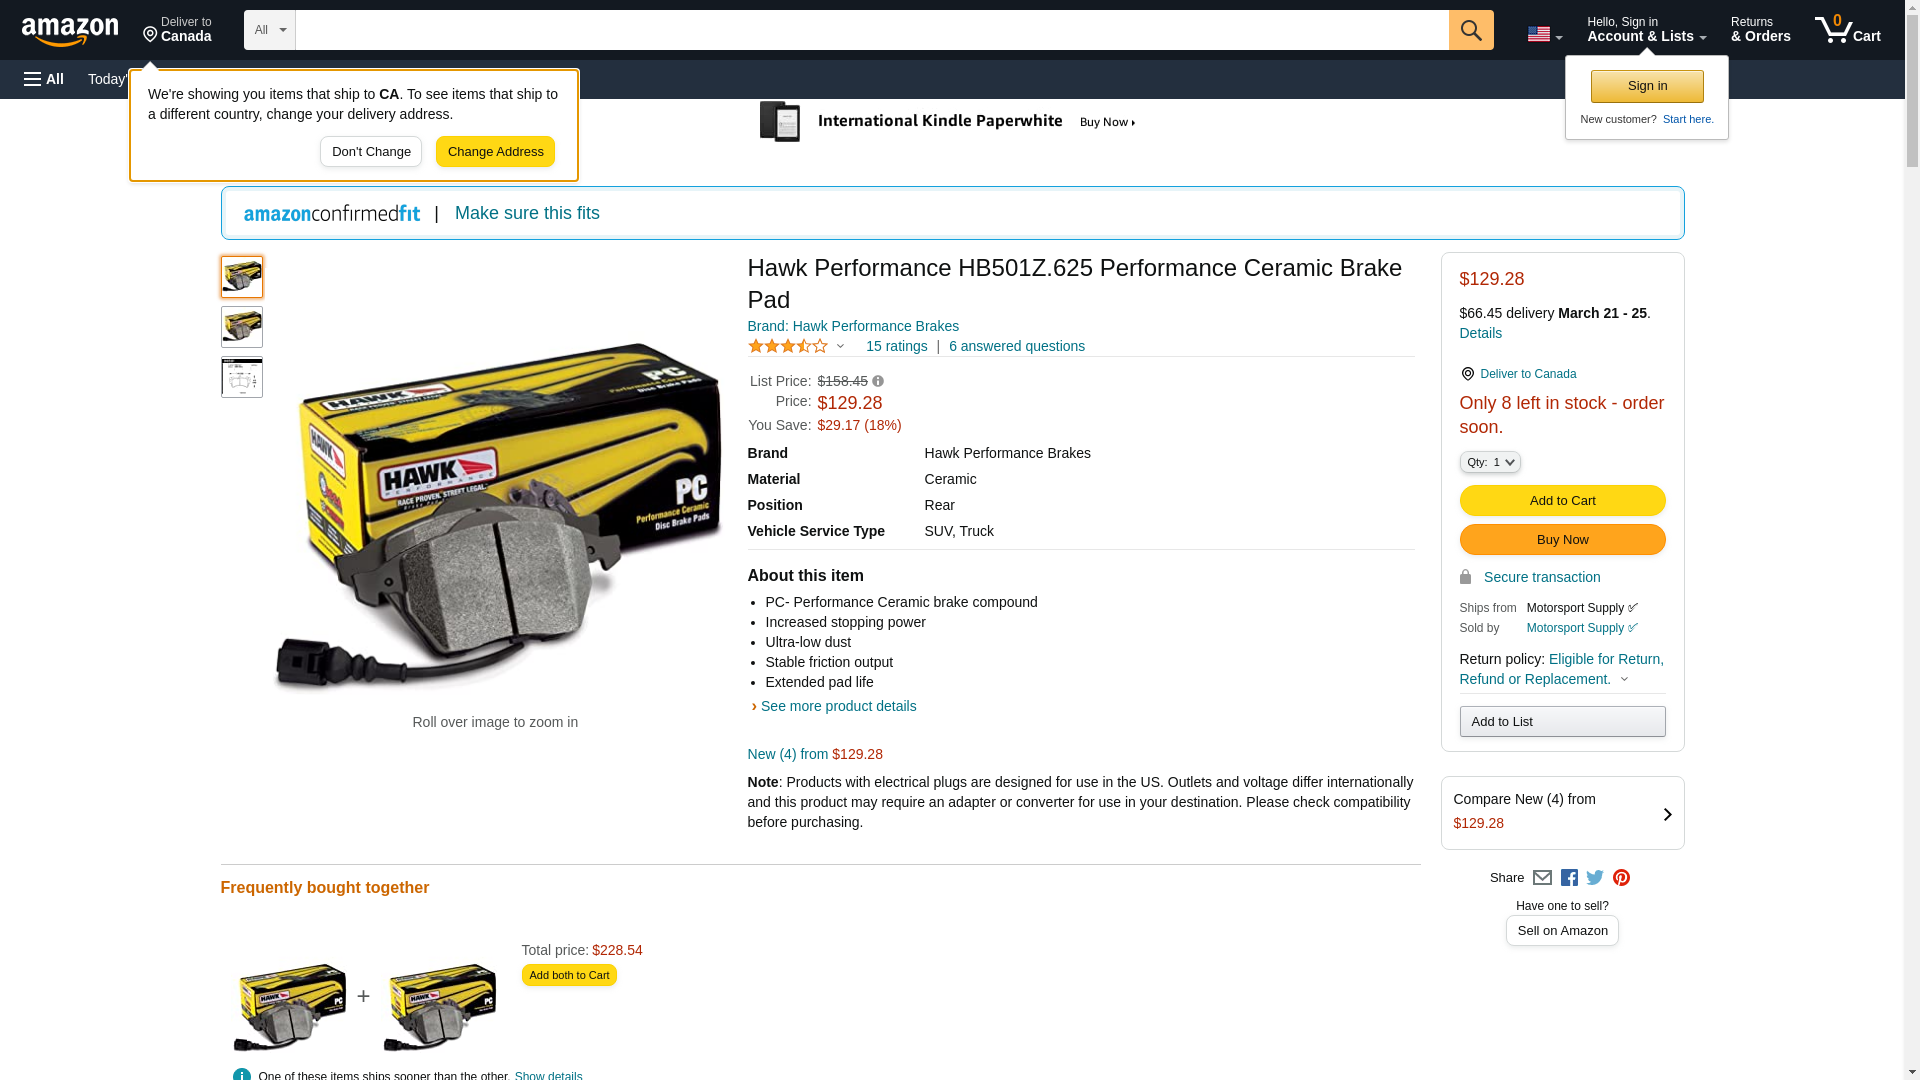The image size is (1920, 1080).
Task: Click list price info icon
Action: pos(878,381)
